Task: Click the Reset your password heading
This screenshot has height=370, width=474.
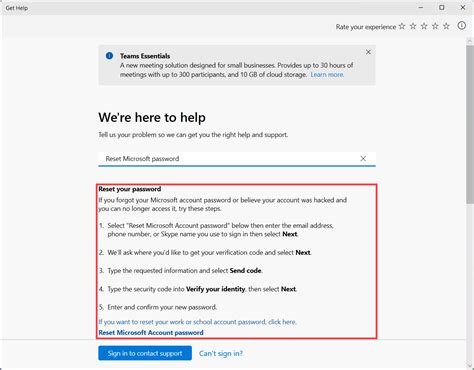Action: pyautogui.click(x=130, y=189)
